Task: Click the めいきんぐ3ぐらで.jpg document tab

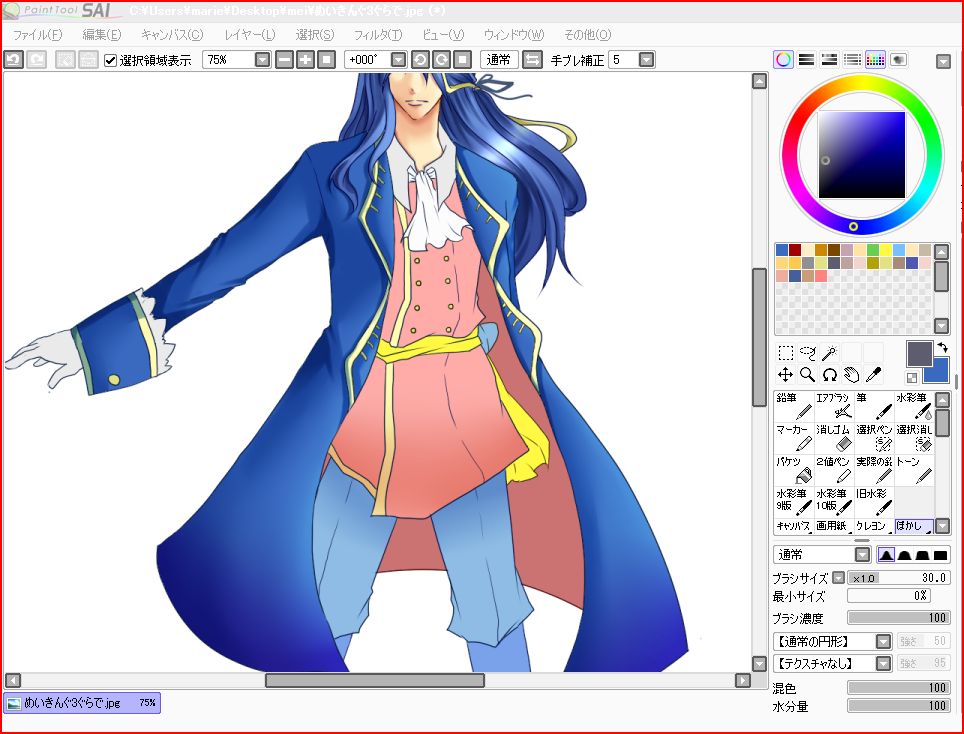Action: coord(82,703)
